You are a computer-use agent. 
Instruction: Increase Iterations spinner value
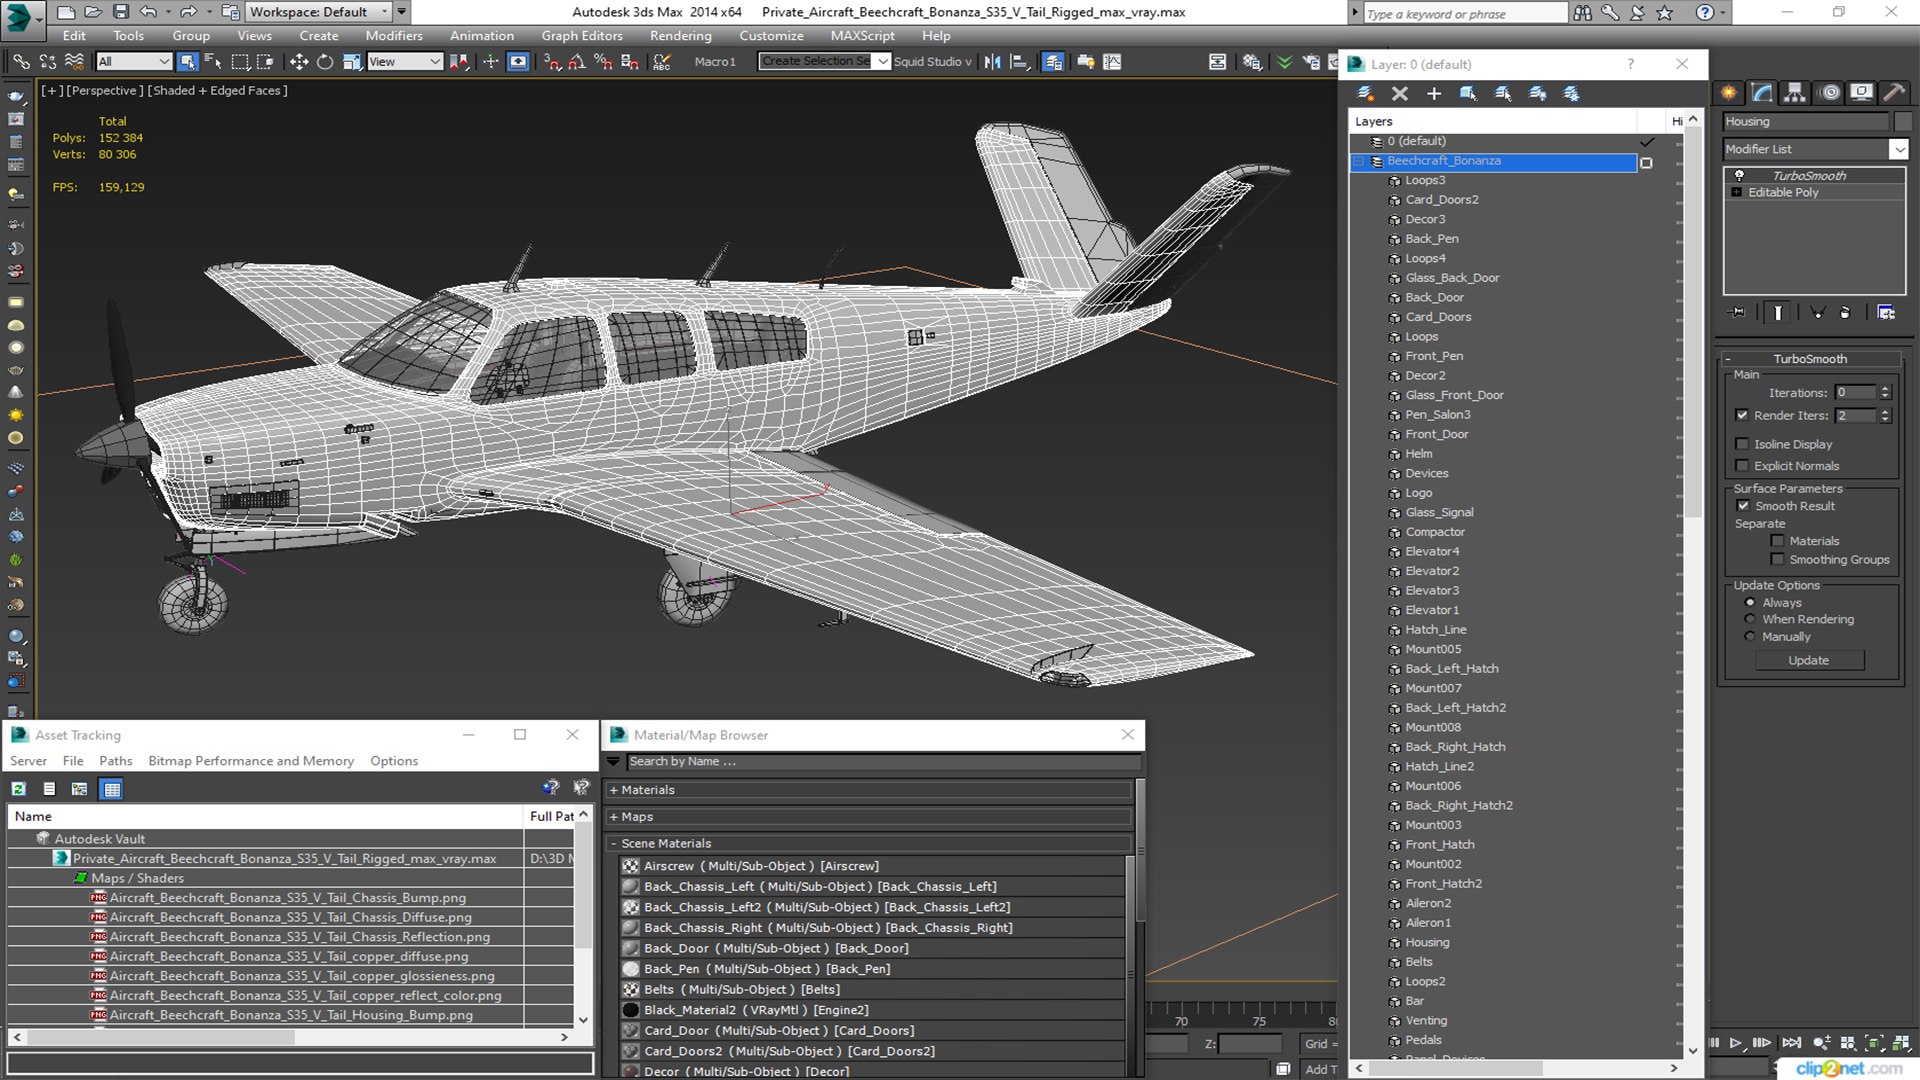click(x=1885, y=389)
